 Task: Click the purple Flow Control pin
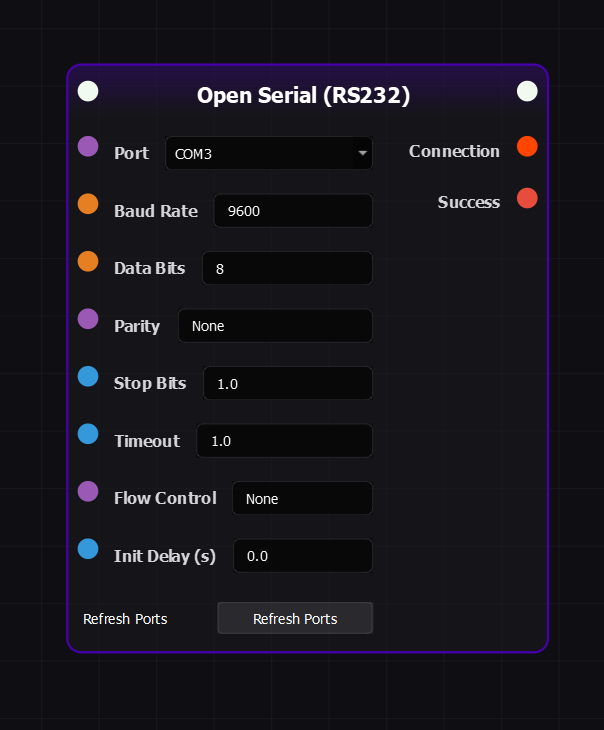(88, 492)
